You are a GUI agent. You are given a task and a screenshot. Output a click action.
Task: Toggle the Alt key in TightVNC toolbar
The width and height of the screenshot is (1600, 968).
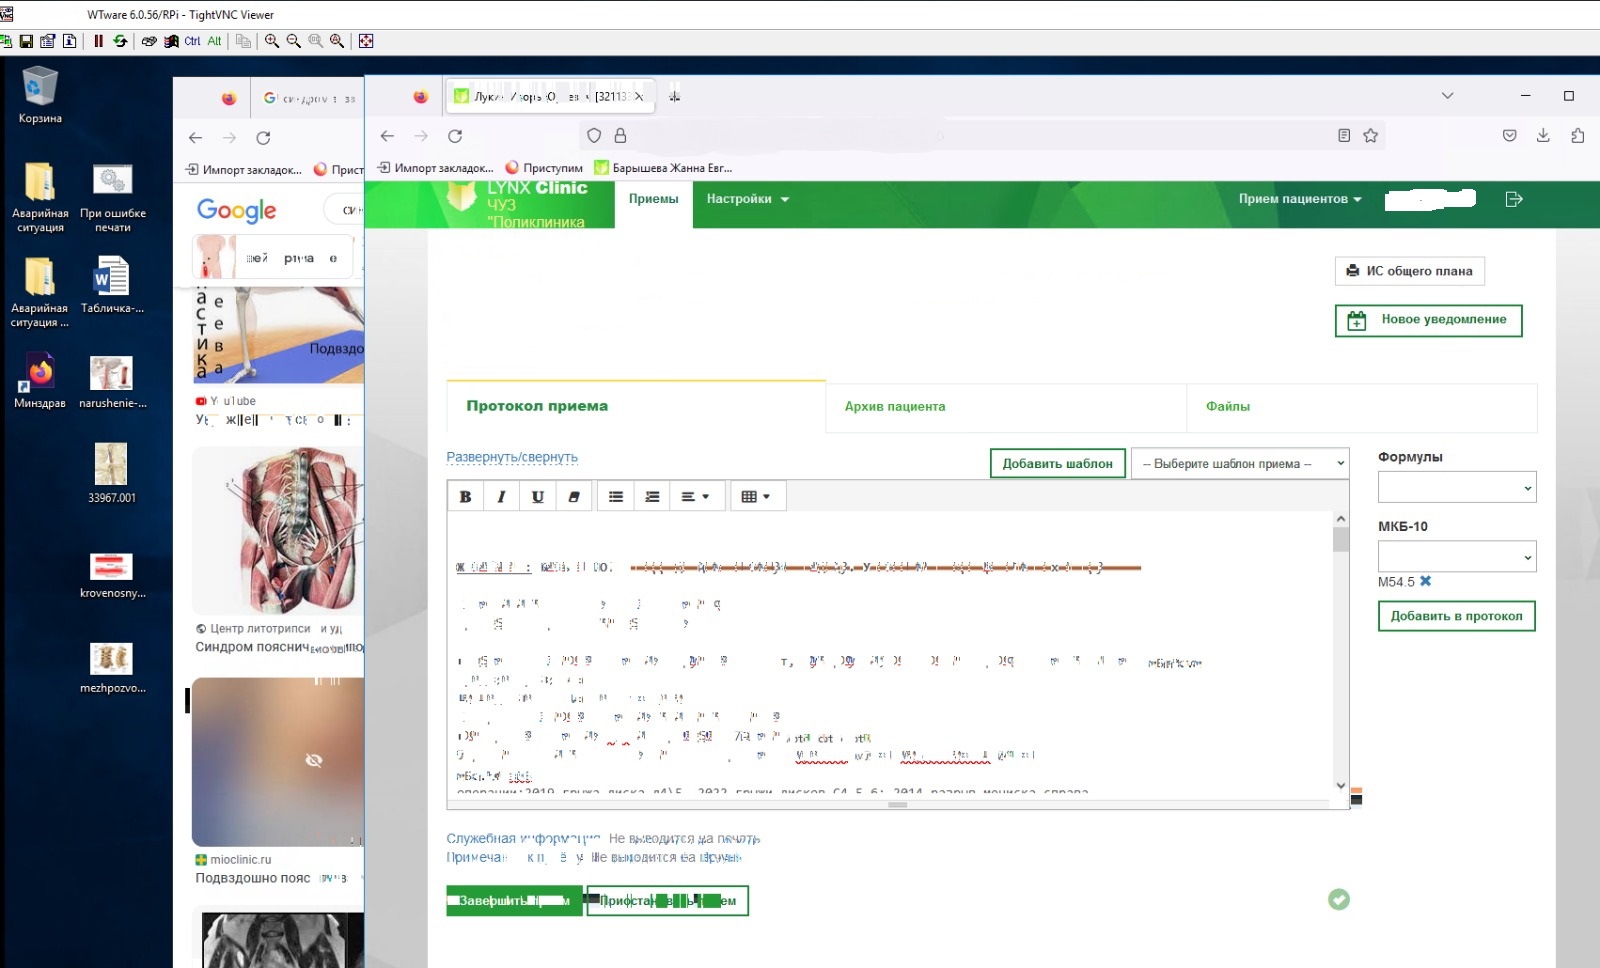pyautogui.click(x=214, y=41)
